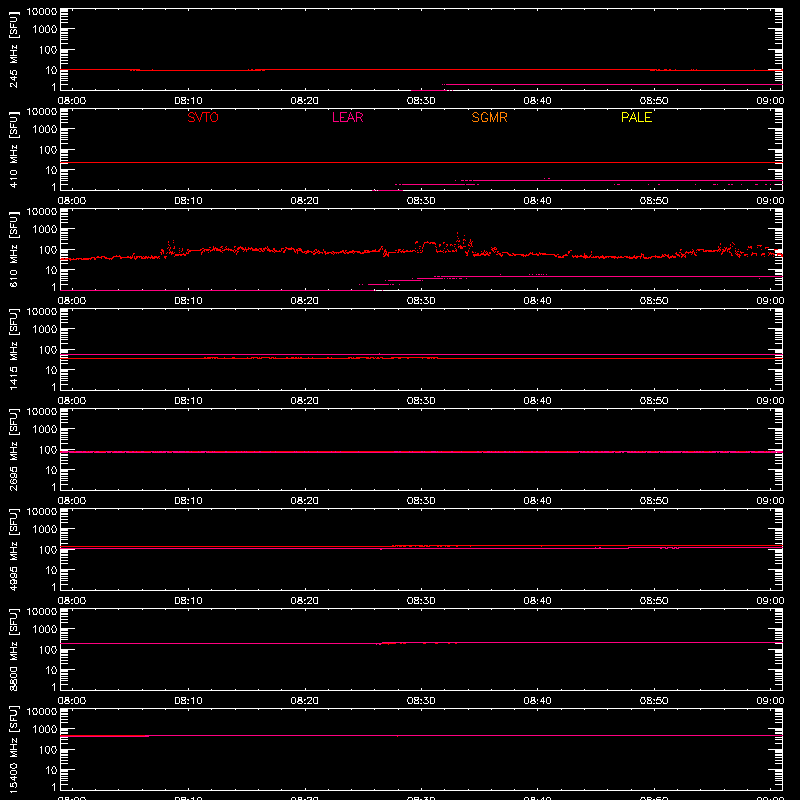Click the 10000 tick label on 245 MHz plot
The width and height of the screenshot is (800, 800).
[42, 12]
